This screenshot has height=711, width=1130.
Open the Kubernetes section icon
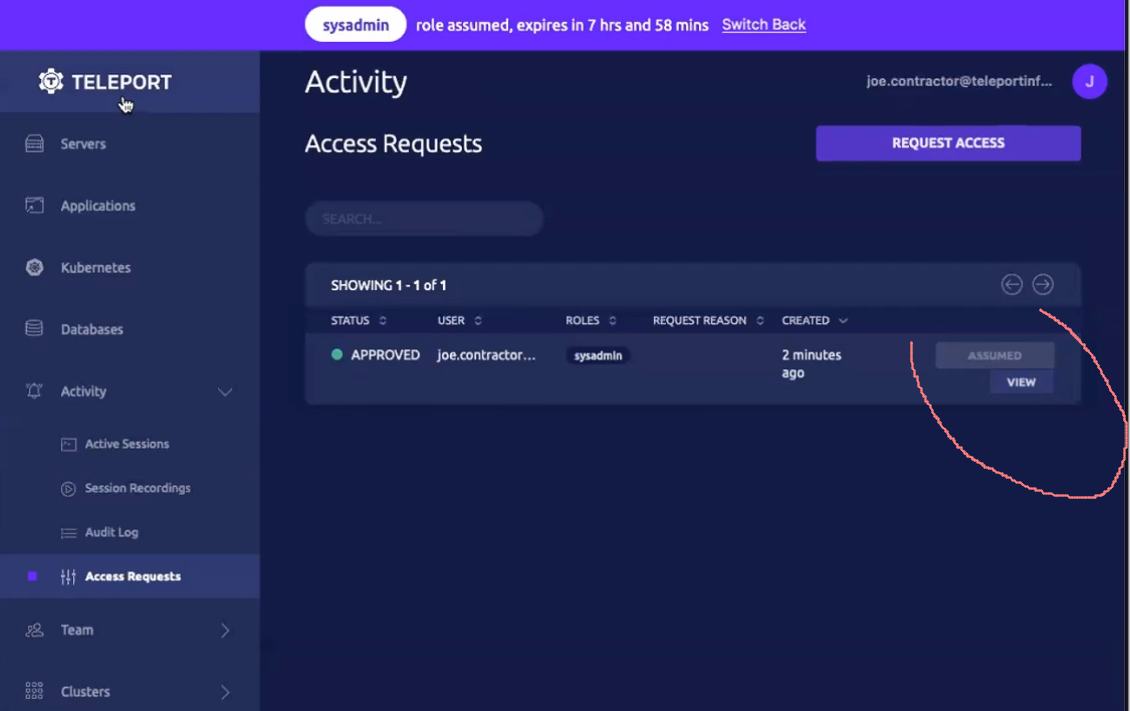point(33,267)
